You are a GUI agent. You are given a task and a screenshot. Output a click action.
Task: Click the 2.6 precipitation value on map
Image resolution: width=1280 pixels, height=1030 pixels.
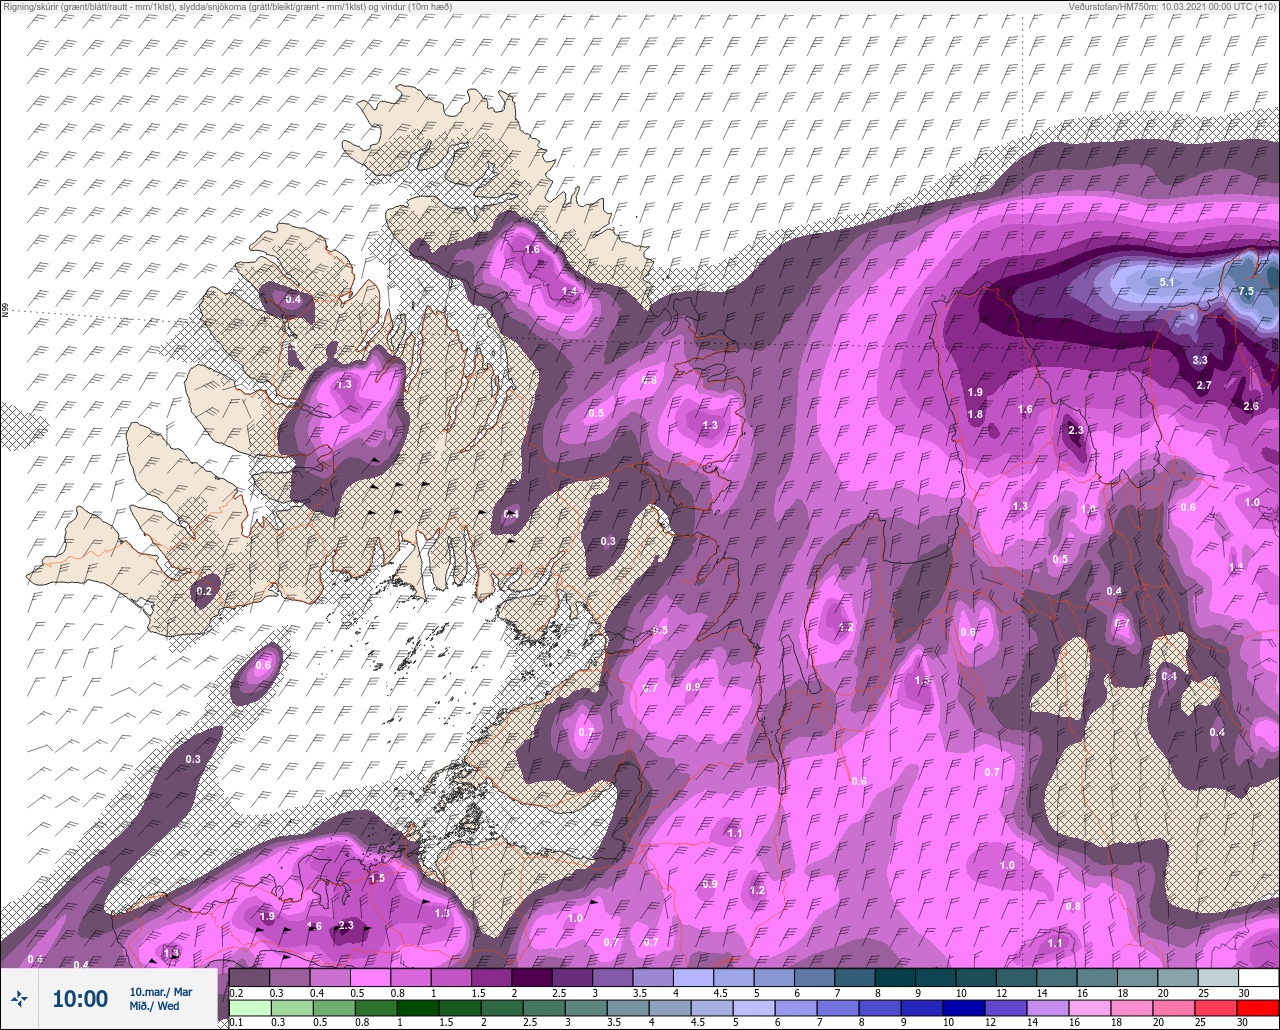pyautogui.click(x=1251, y=406)
